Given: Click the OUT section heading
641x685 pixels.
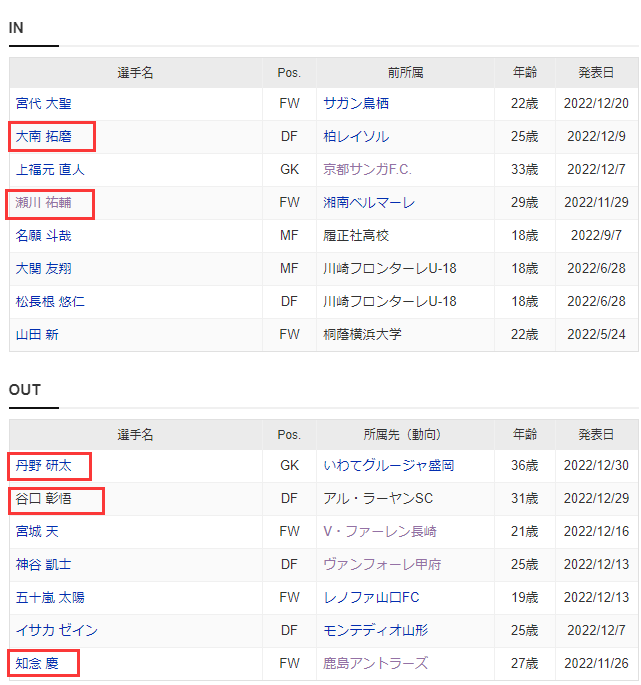Looking at the screenshot, I should point(25,390).
